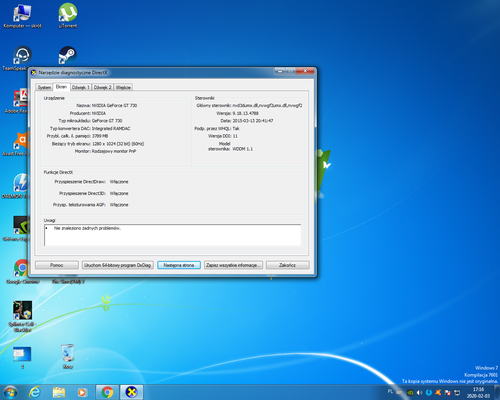
Task: Open the Komputer shortcut on desktop
Action: 22,16
